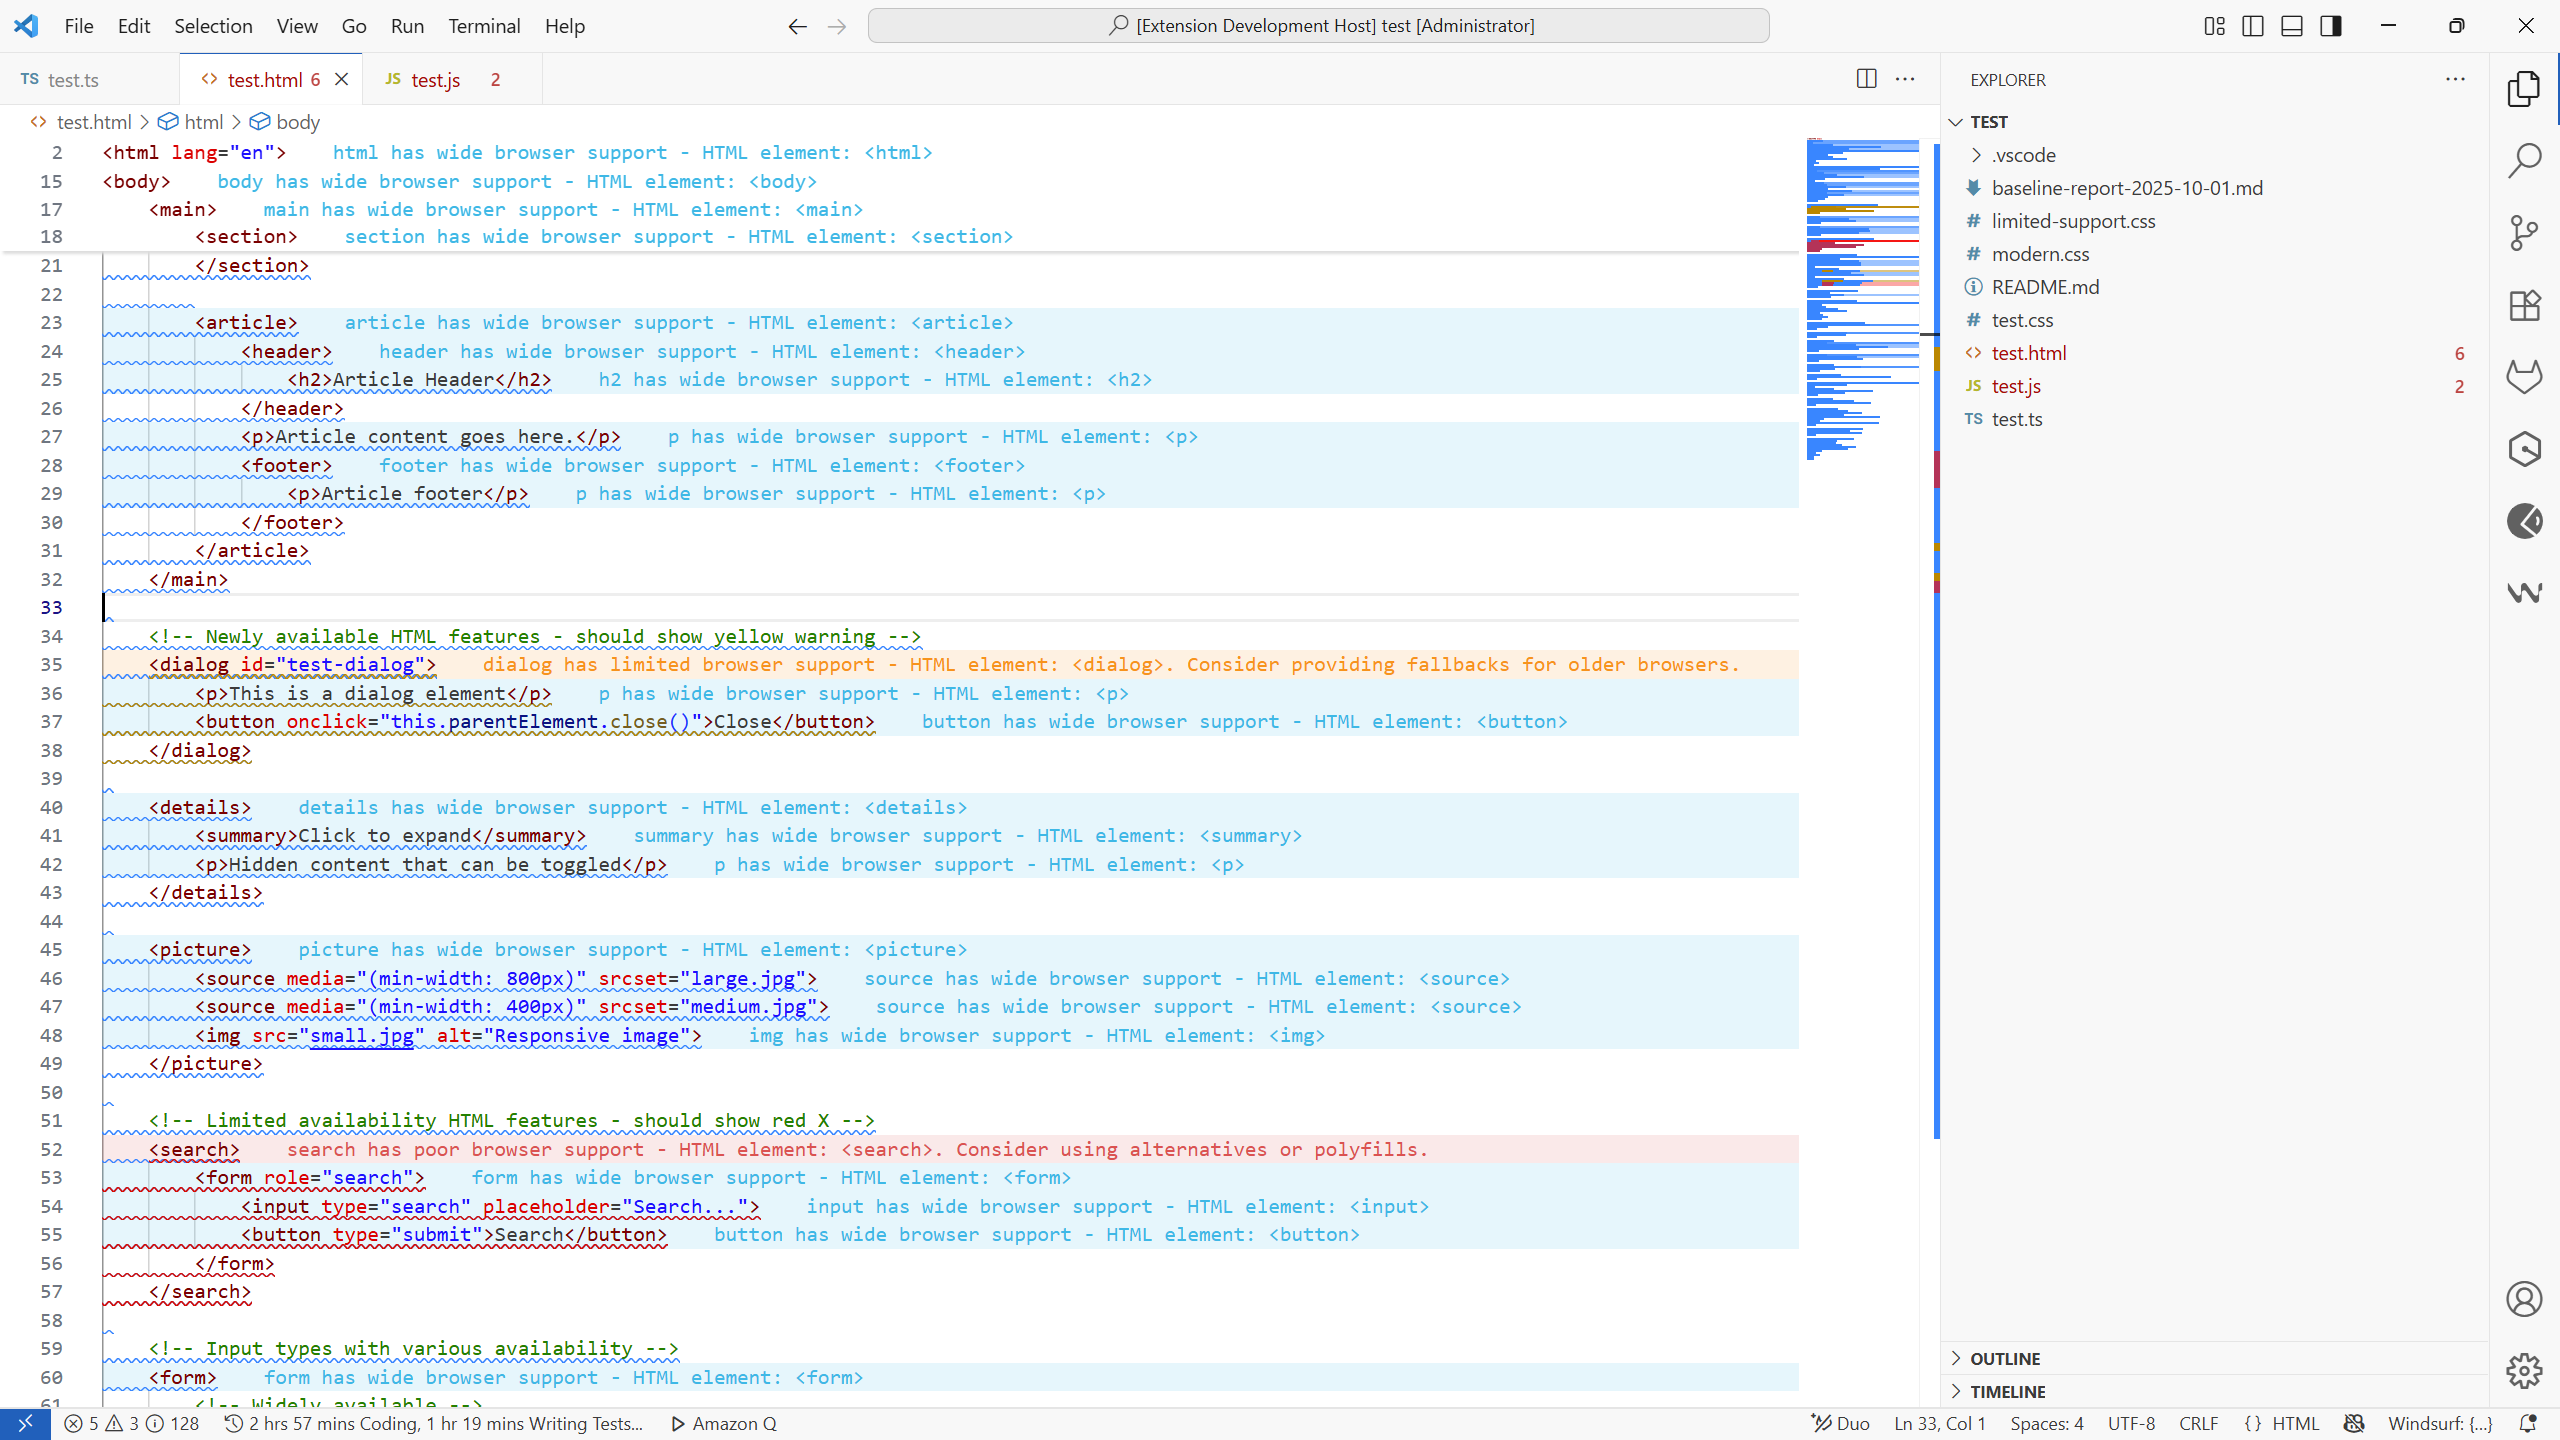Click the CRLF line ending button
The width and height of the screenshot is (2560, 1440).
tap(2198, 1423)
